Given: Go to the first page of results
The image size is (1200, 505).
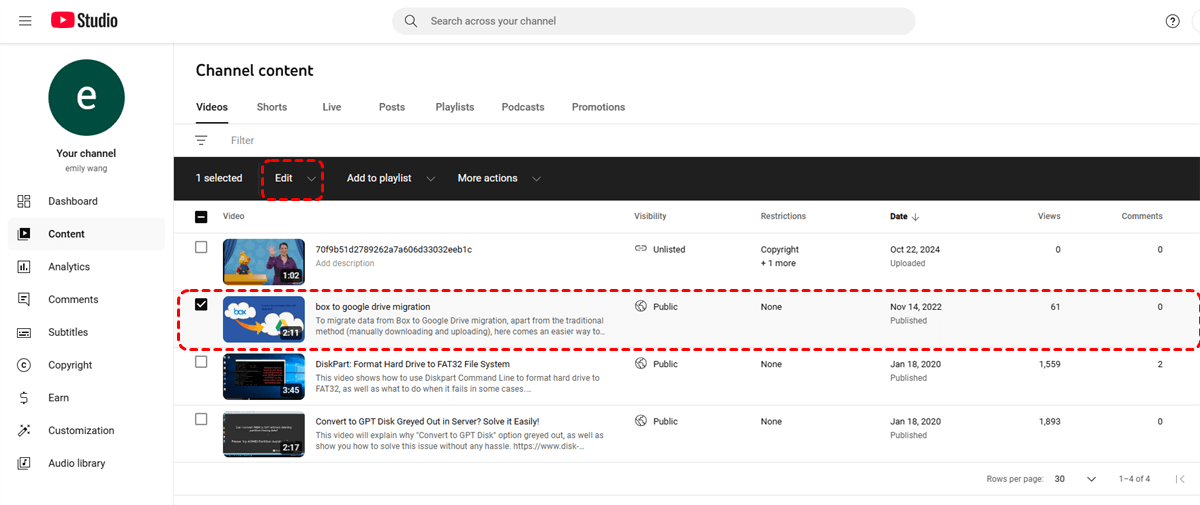Looking at the screenshot, I should [x=1181, y=479].
